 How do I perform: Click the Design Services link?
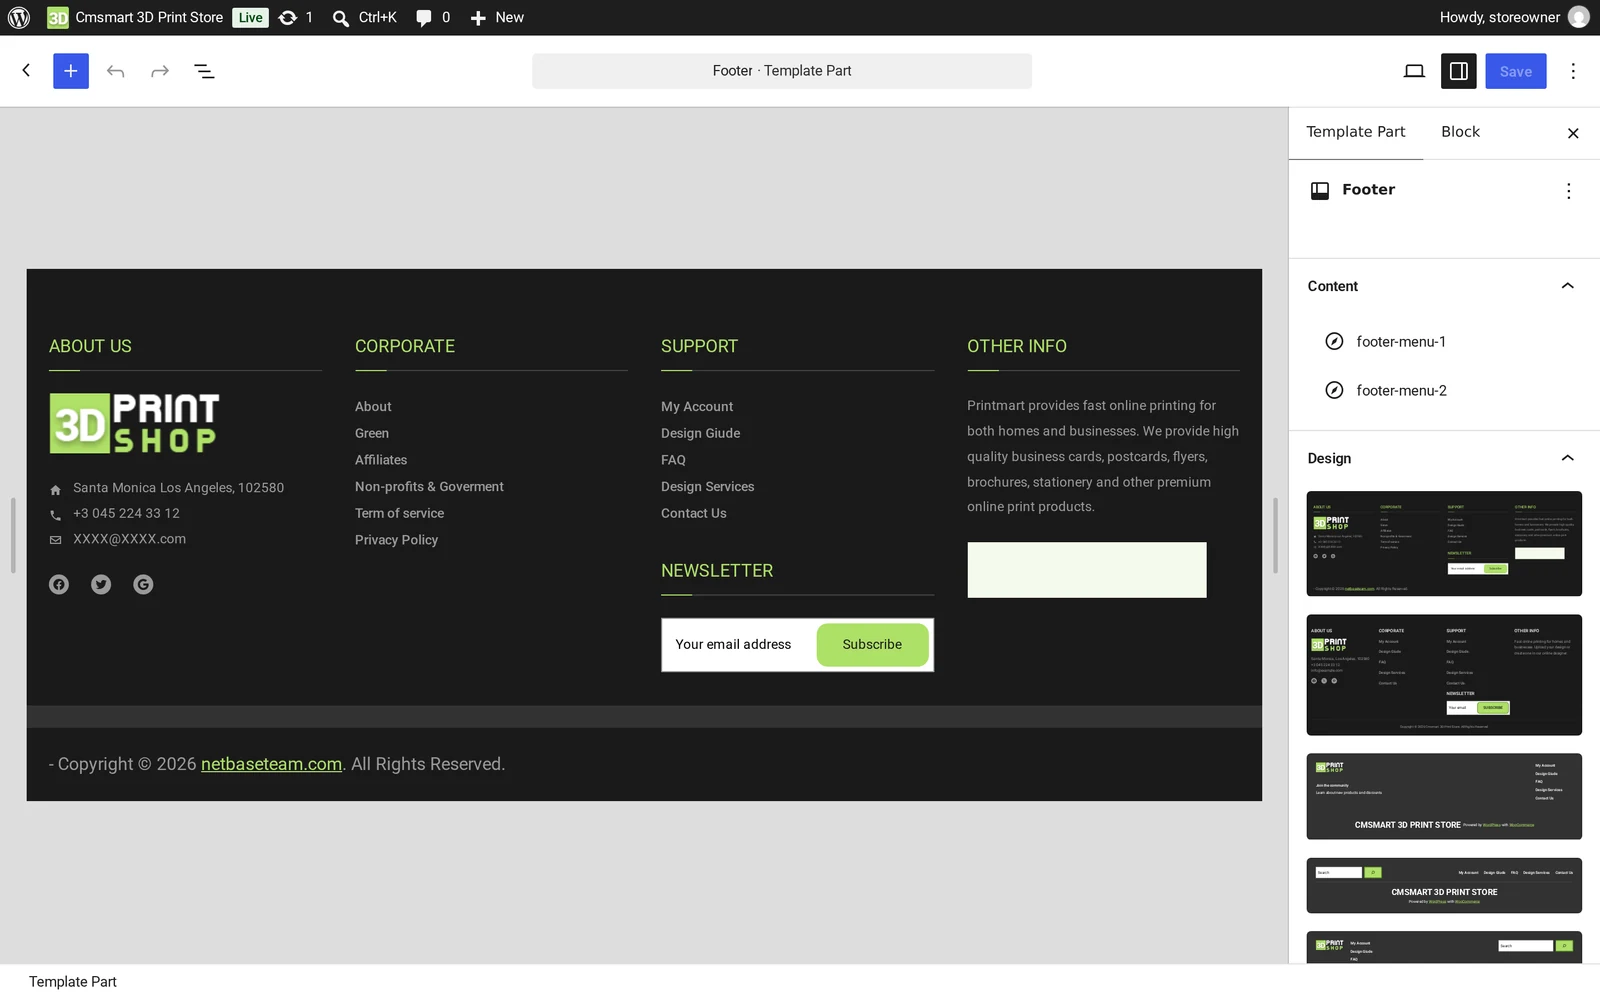coord(707,487)
